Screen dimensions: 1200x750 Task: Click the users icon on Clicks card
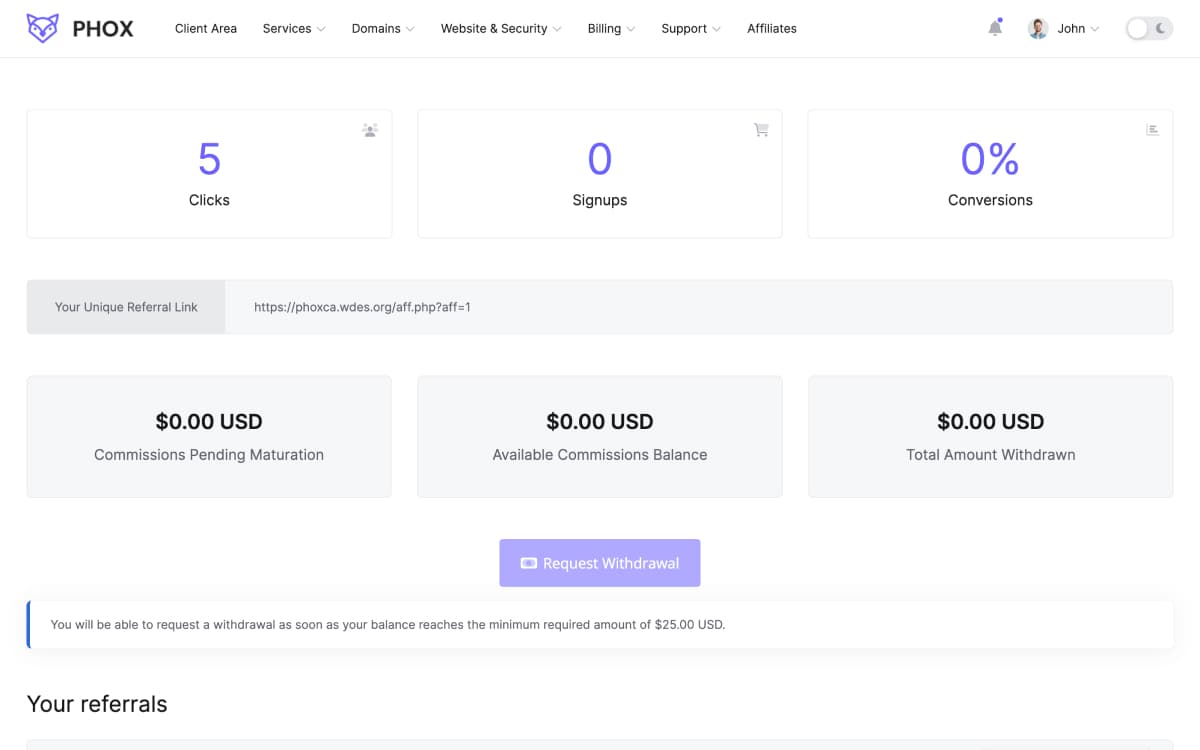[x=370, y=130]
